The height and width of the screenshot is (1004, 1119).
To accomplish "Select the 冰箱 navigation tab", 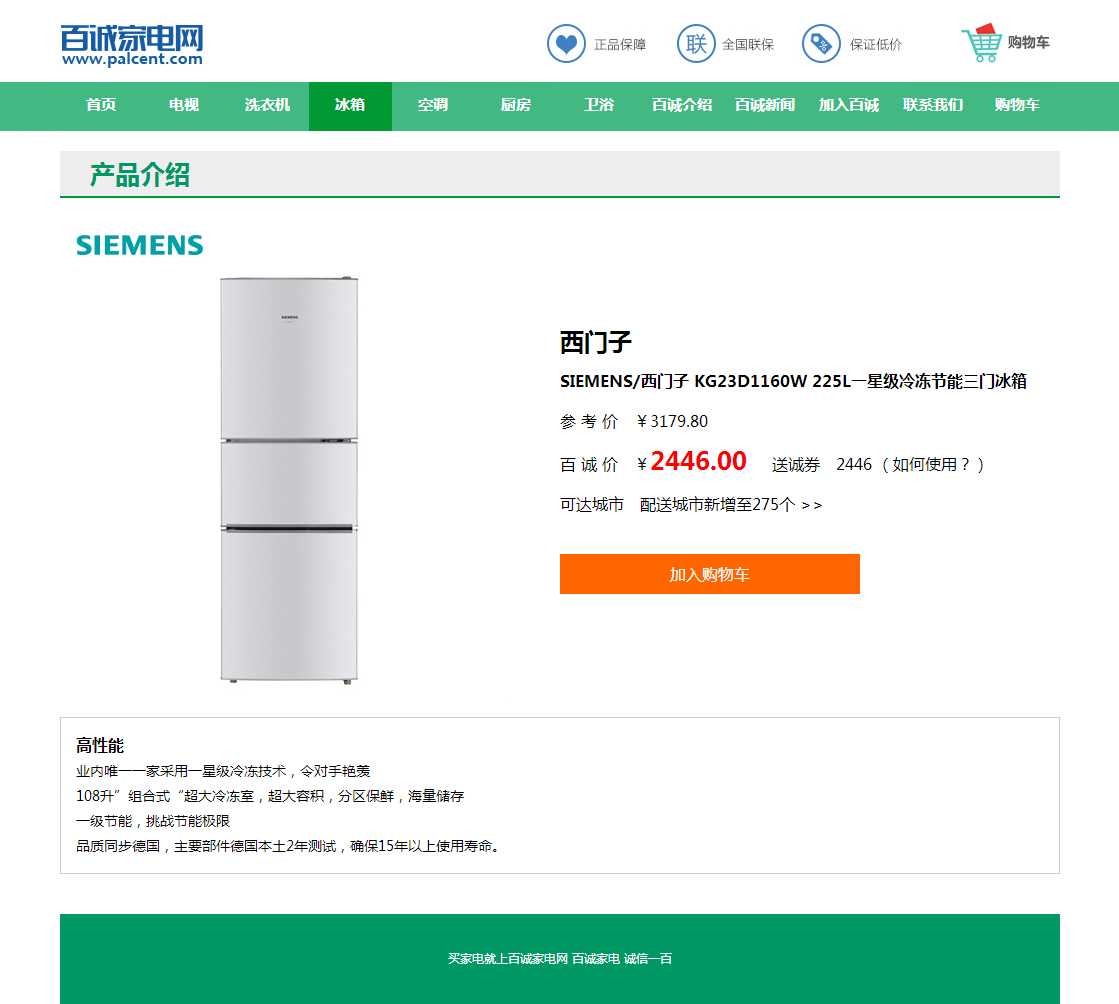I will 350,105.
